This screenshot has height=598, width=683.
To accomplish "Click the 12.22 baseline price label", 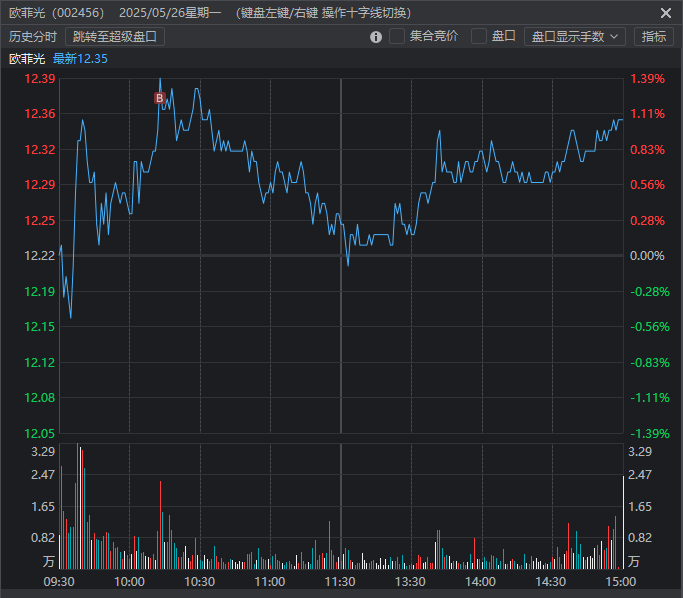I will pyautogui.click(x=40, y=256).
